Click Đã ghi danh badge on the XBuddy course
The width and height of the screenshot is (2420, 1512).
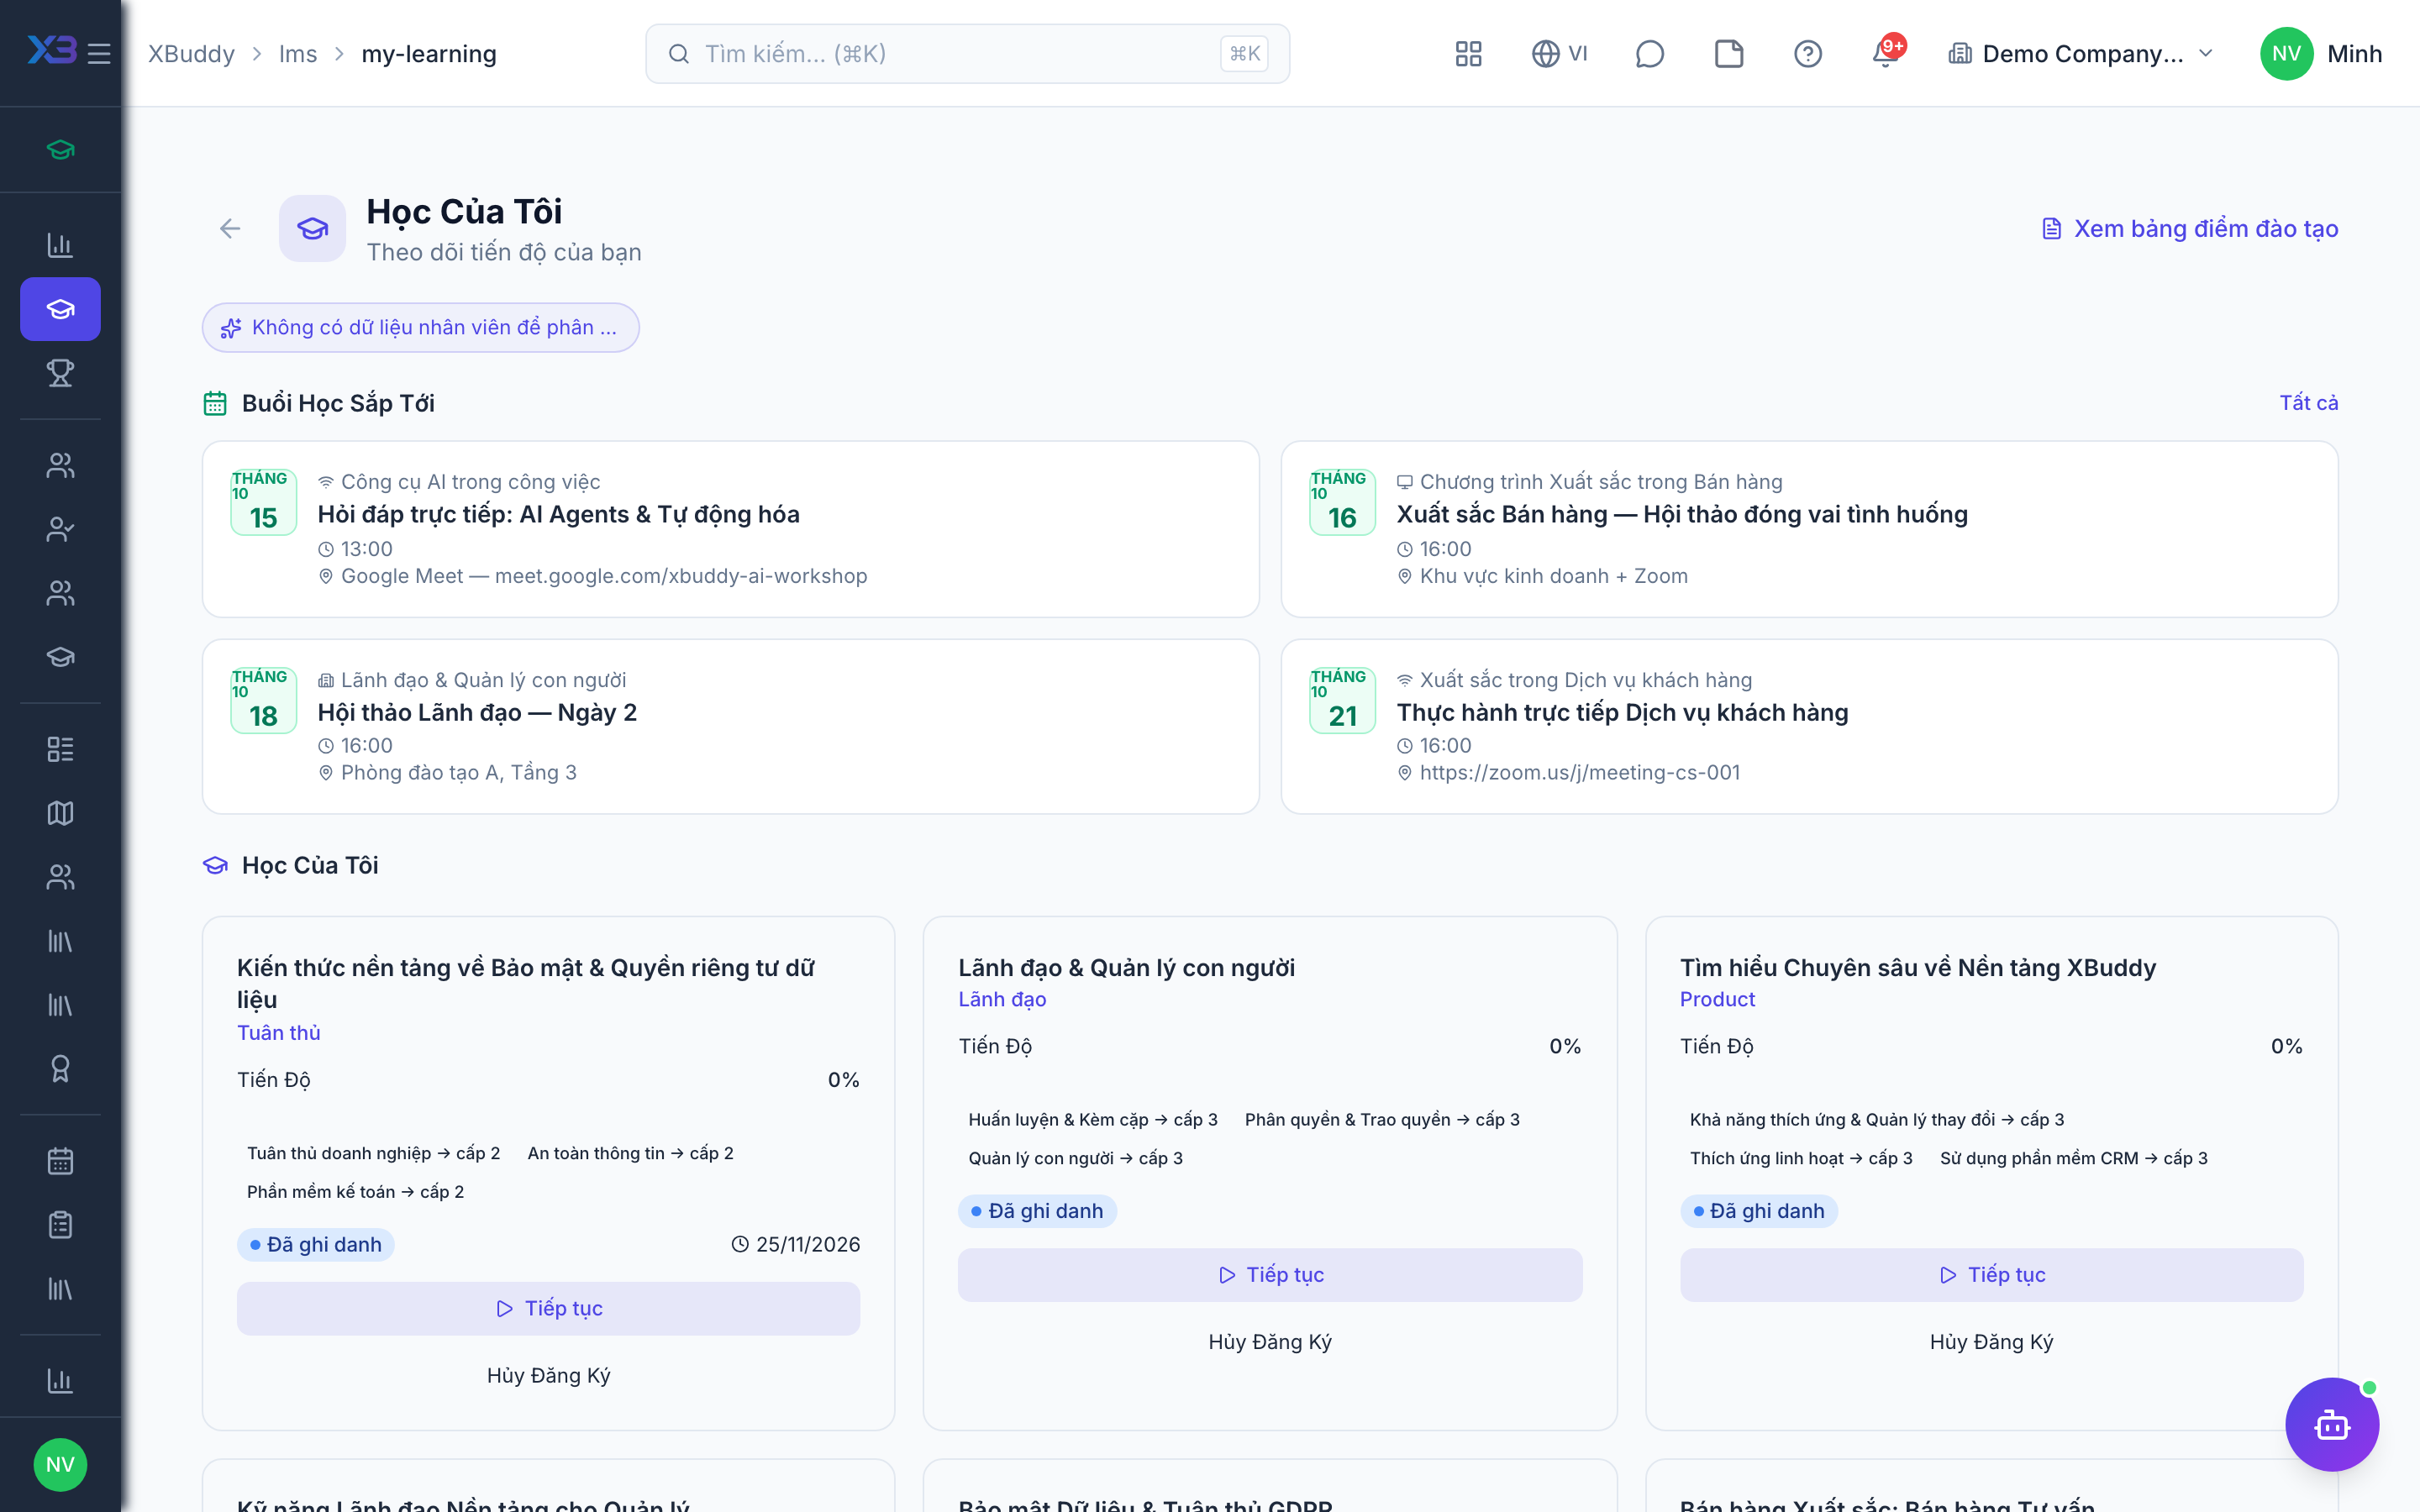tap(1759, 1211)
